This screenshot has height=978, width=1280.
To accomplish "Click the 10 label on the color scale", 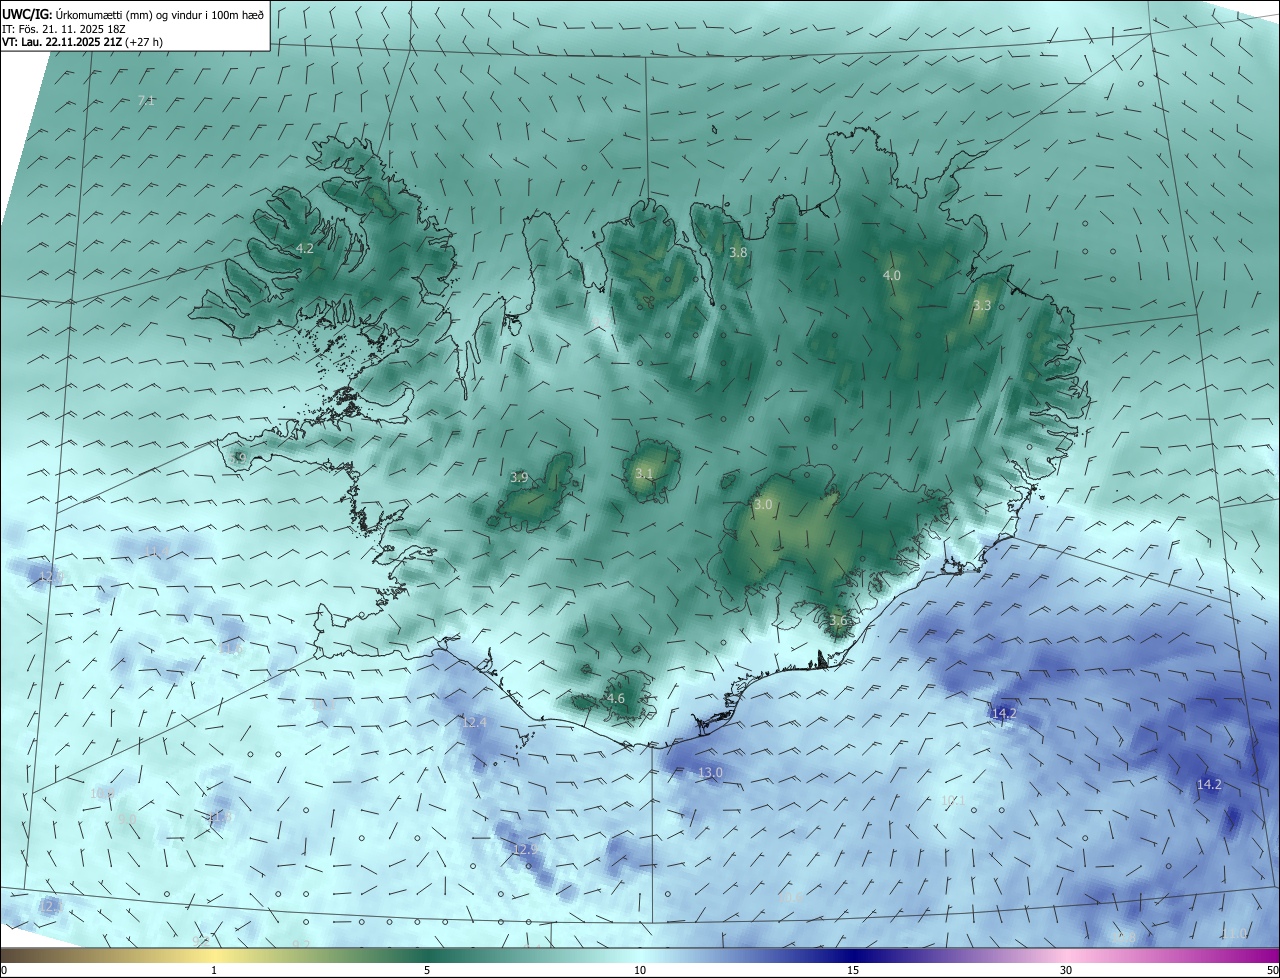I will (640, 970).
